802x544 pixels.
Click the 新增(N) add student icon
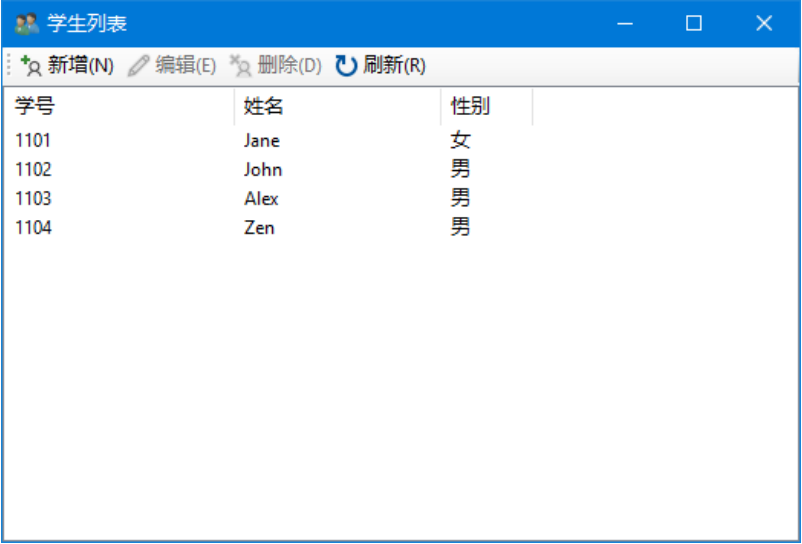click(x=31, y=66)
